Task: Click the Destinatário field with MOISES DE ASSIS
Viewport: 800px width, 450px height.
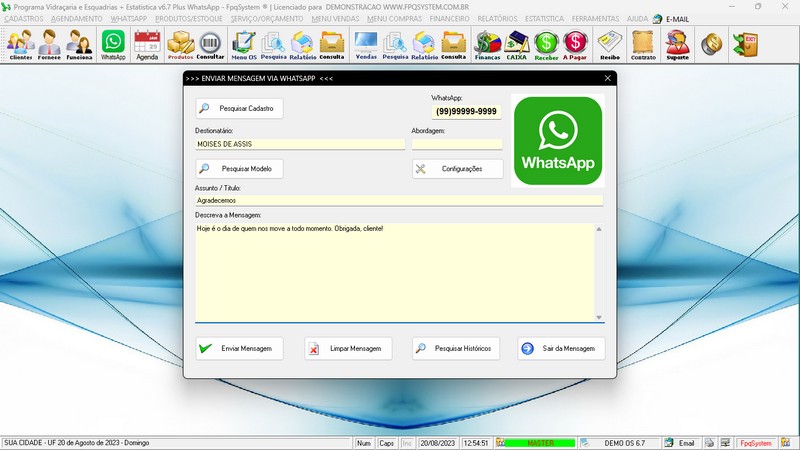Action: [300, 144]
